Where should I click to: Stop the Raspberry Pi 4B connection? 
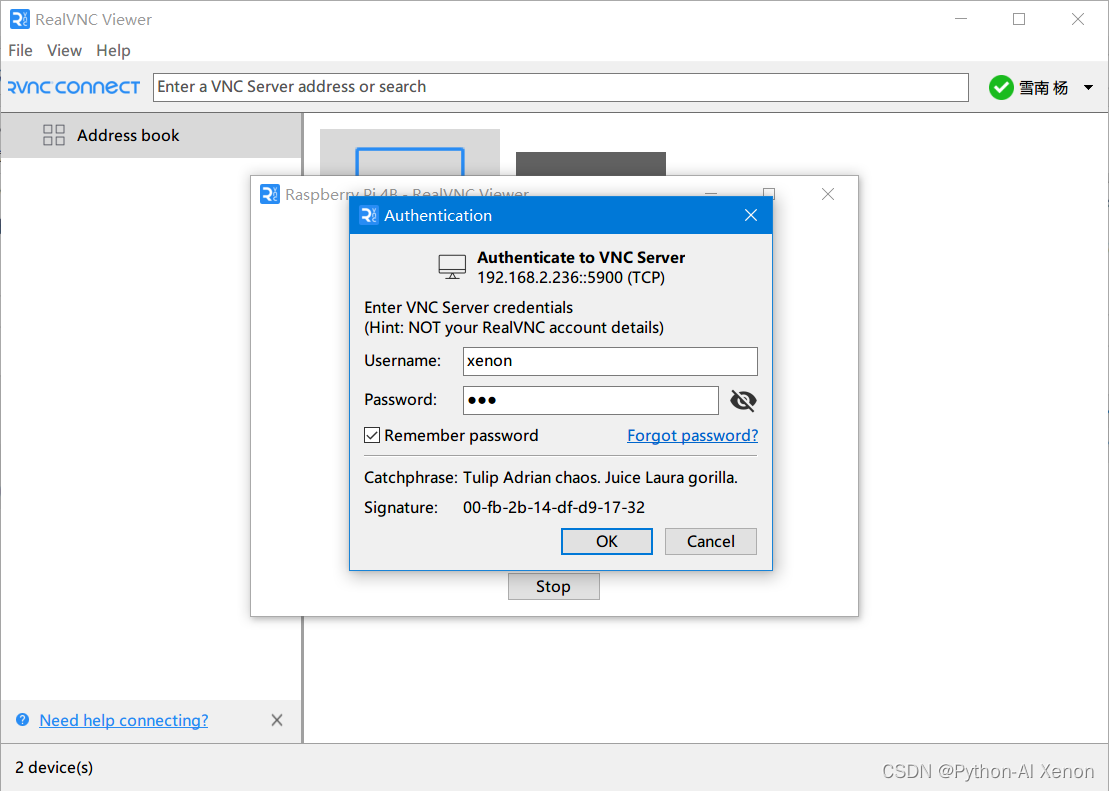click(553, 587)
